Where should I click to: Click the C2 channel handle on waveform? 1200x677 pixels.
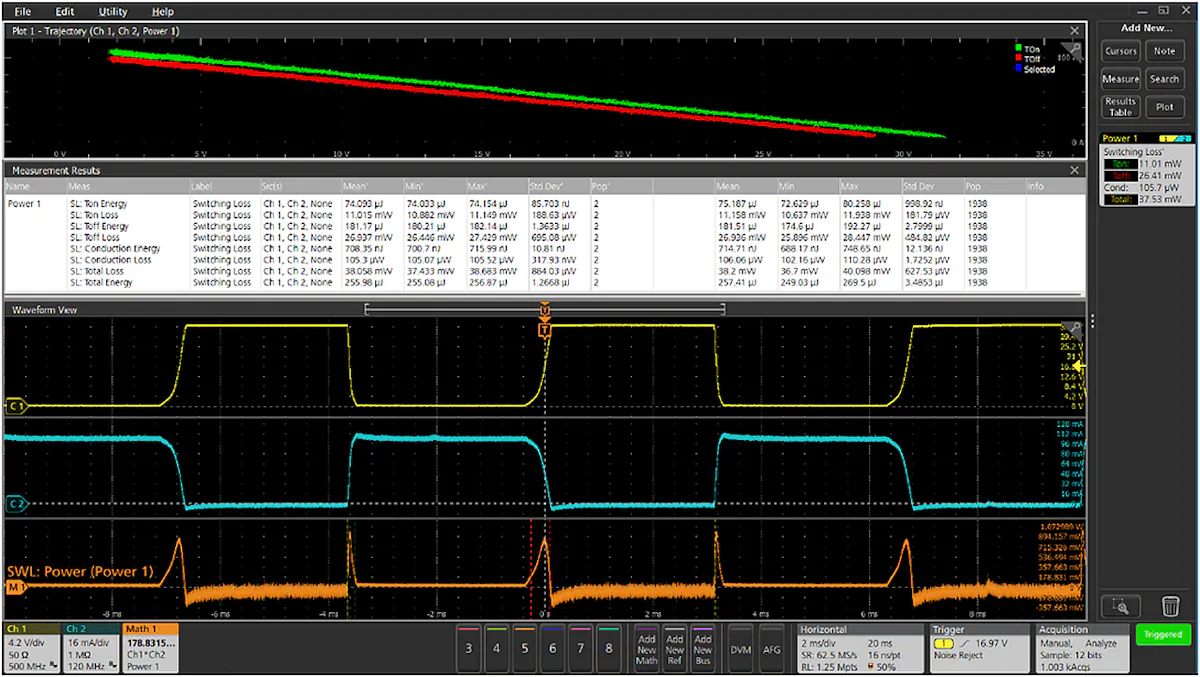click(x=15, y=503)
